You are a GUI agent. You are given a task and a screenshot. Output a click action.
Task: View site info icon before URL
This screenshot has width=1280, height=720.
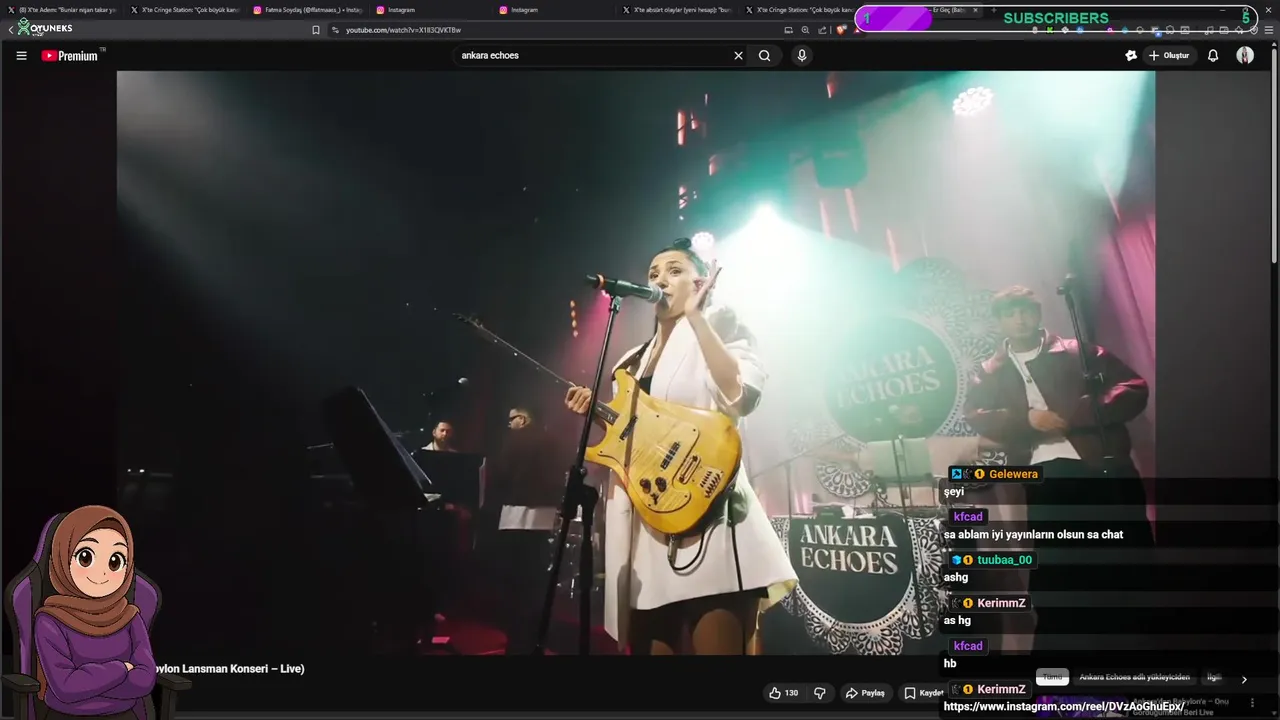pyautogui.click(x=335, y=30)
